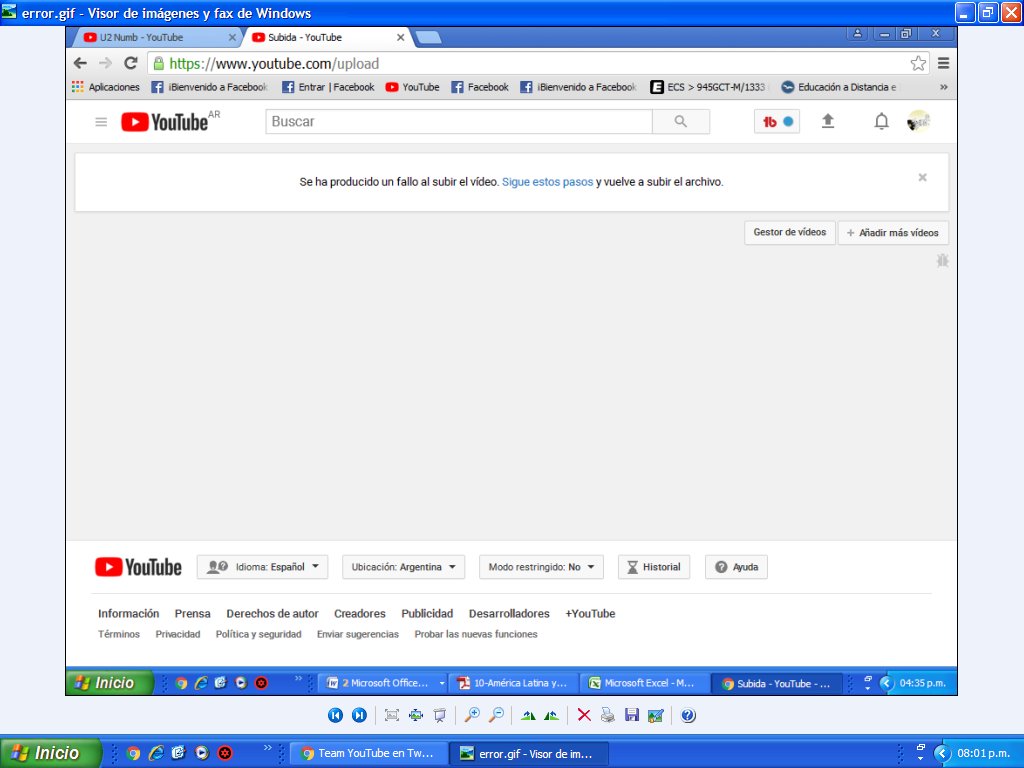The width and height of the screenshot is (1024, 768).
Task: Click the Añadir más vídeos button
Action: (893, 232)
